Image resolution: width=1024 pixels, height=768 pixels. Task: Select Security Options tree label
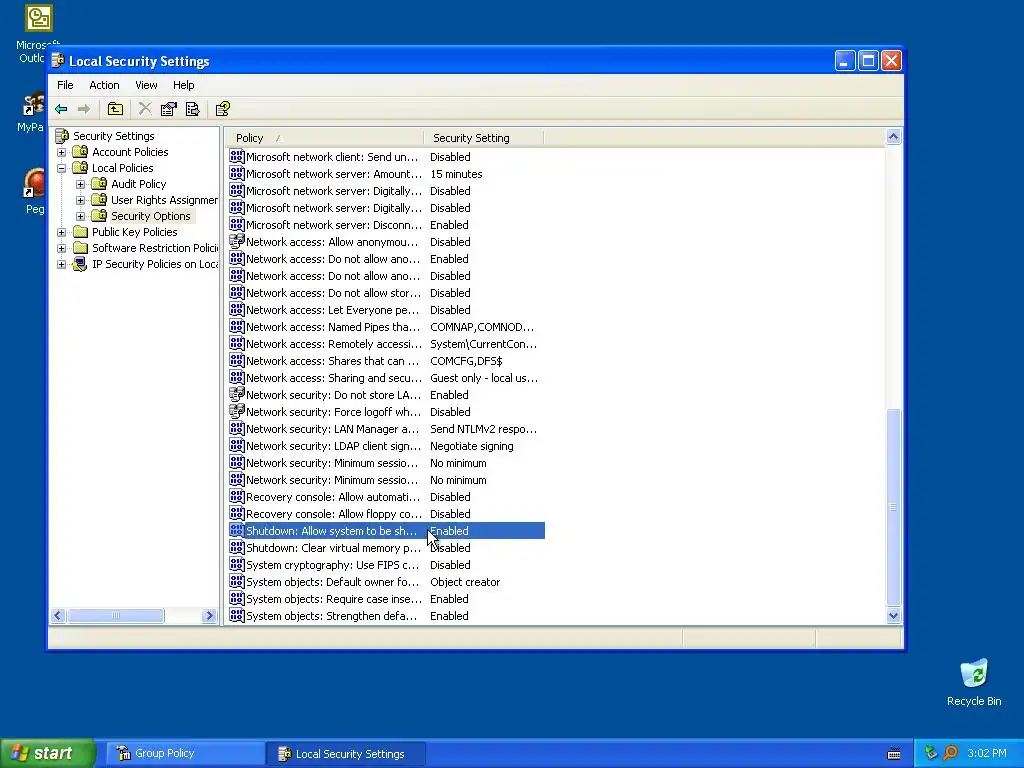coord(151,216)
